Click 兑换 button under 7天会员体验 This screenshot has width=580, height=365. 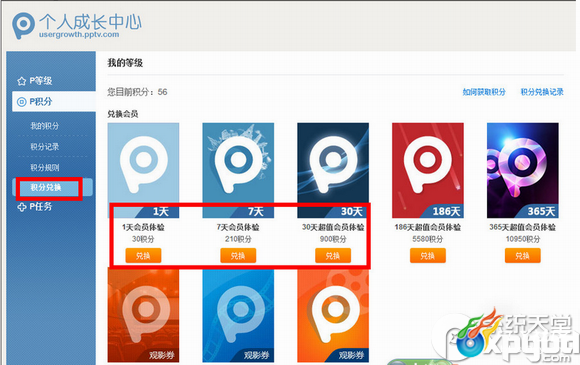238,256
